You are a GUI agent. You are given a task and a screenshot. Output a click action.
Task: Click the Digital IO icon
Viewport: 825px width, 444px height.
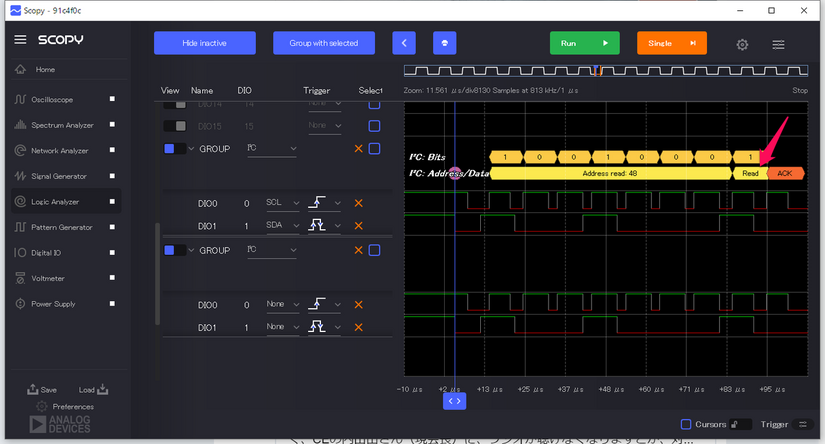click(x=20, y=253)
